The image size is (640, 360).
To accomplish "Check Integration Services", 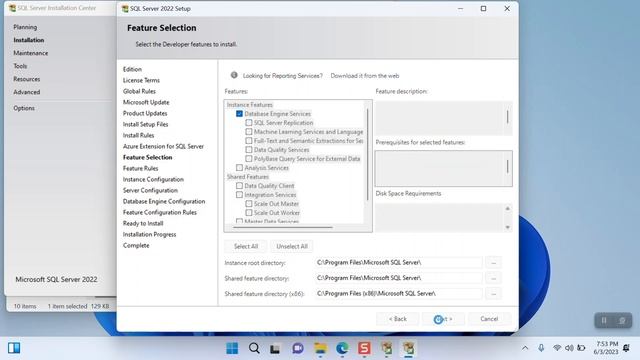I will click(239, 195).
